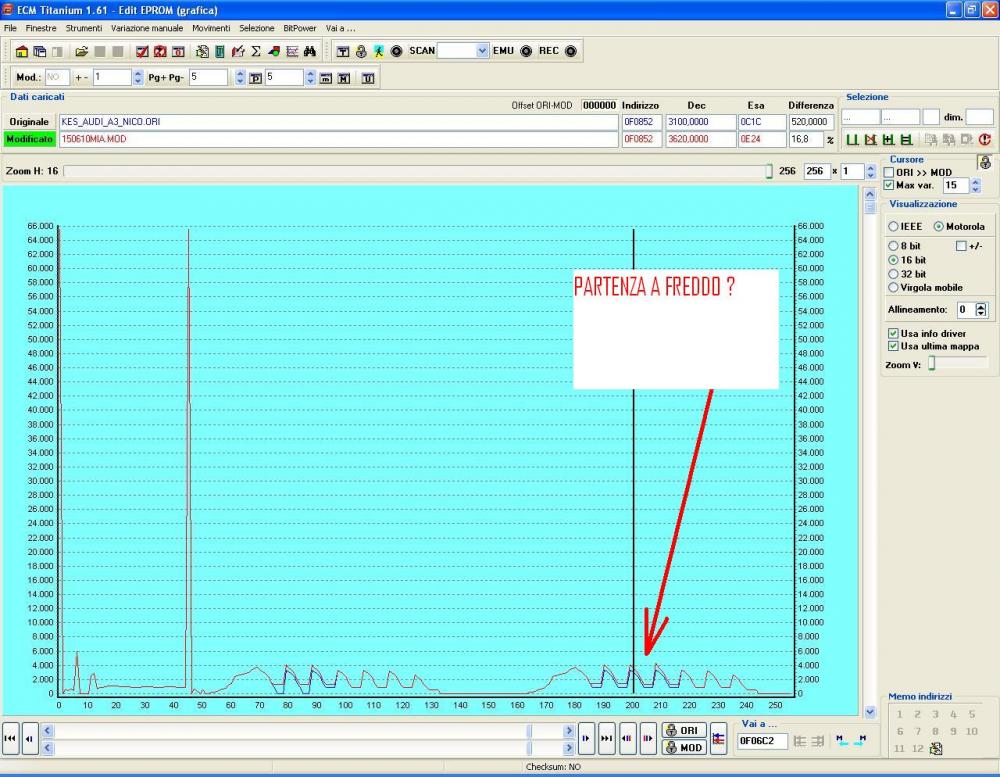Viewport: 1000px width, 777px height.
Task: Click the open folder icon in toolbar
Action: click(82, 51)
